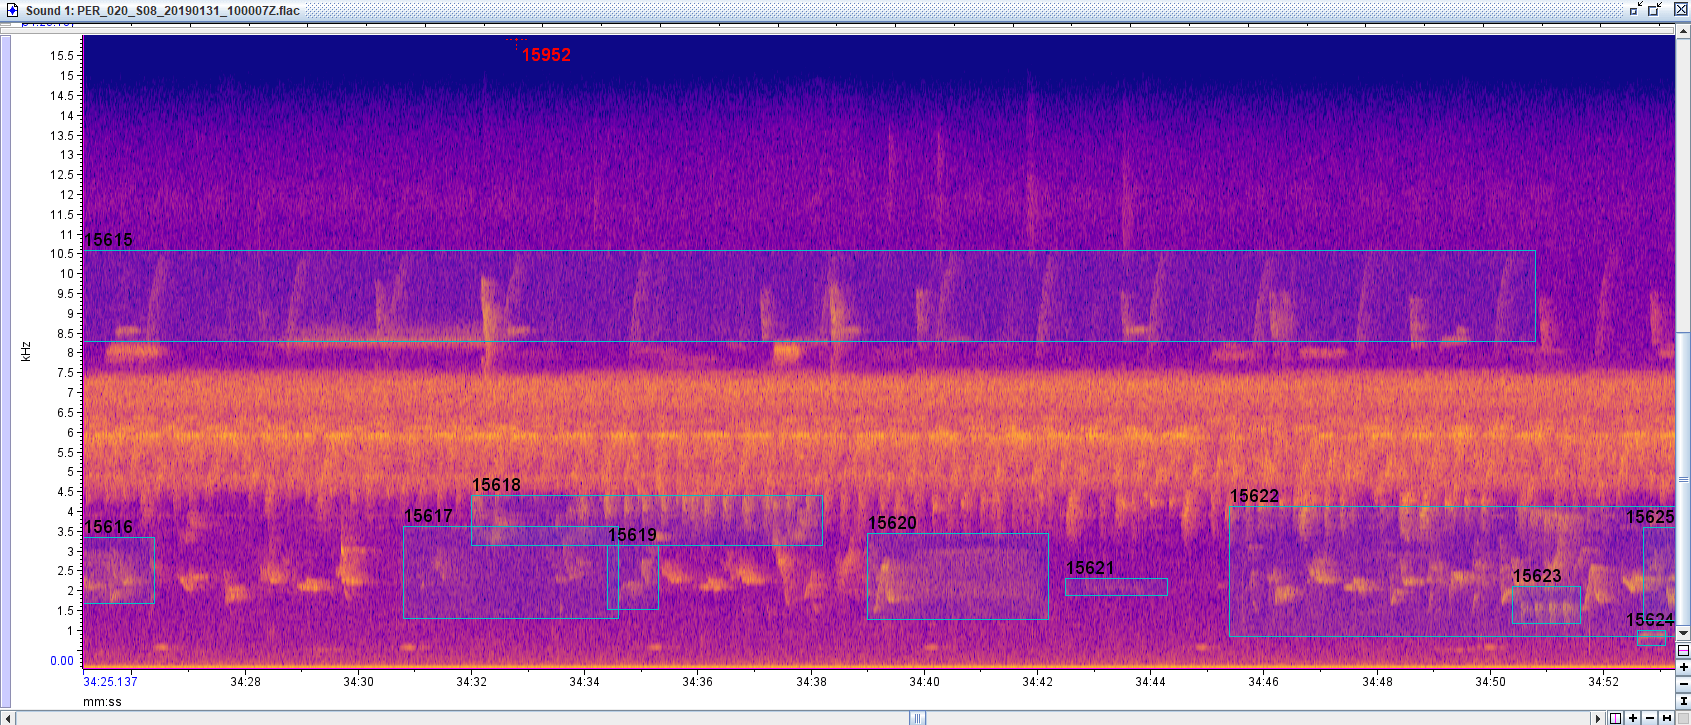The width and height of the screenshot is (1691, 725).
Task: Click the mm:ss axis unit label
Action: coord(102,702)
